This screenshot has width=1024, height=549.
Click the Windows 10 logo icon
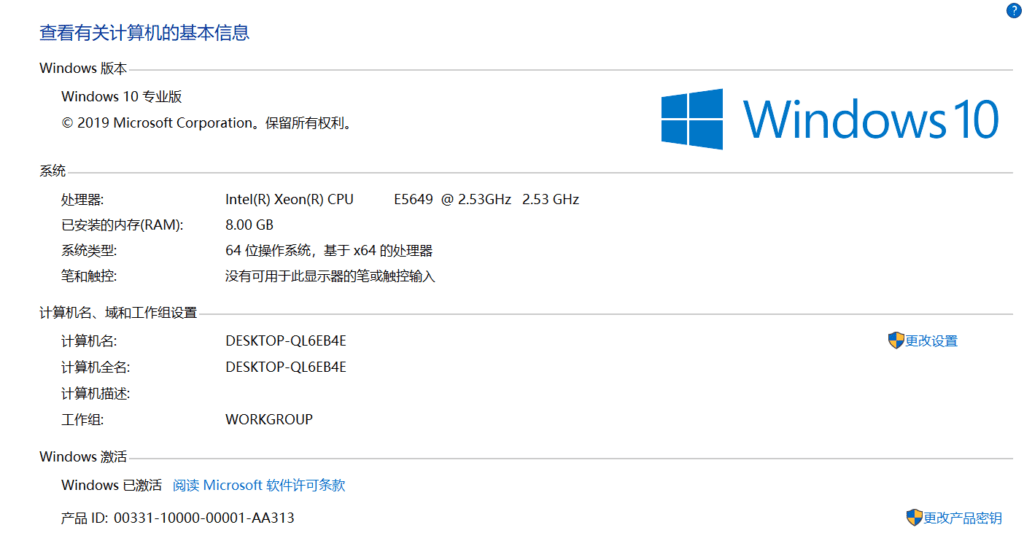point(692,119)
